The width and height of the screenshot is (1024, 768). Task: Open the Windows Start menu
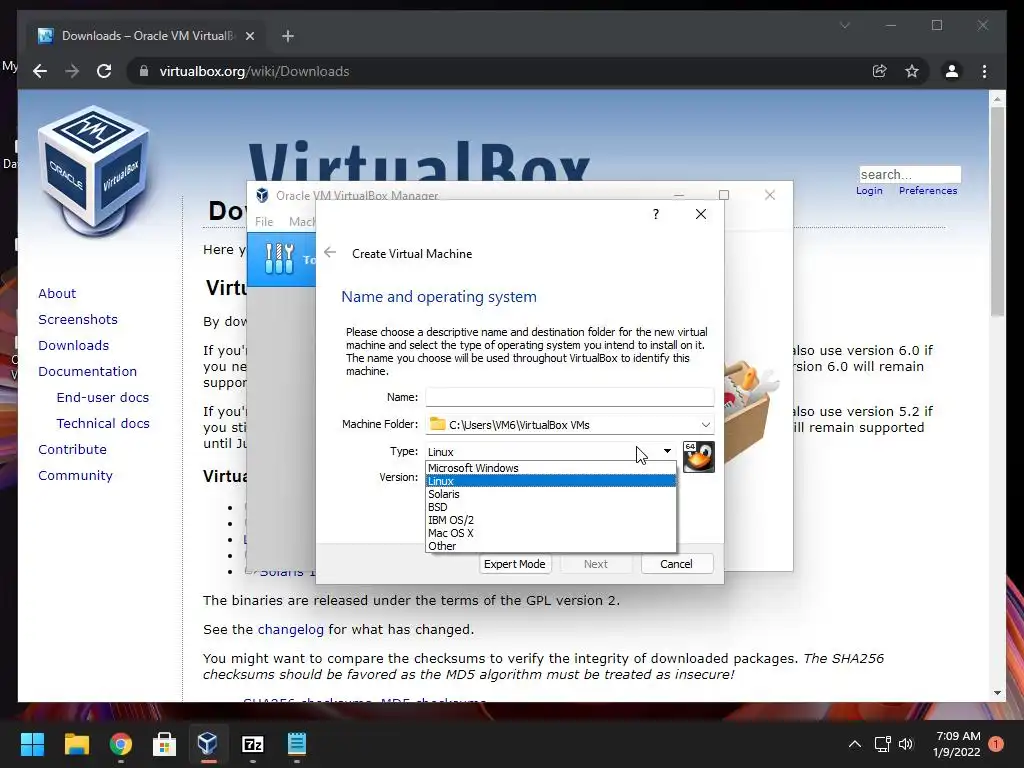32,744
